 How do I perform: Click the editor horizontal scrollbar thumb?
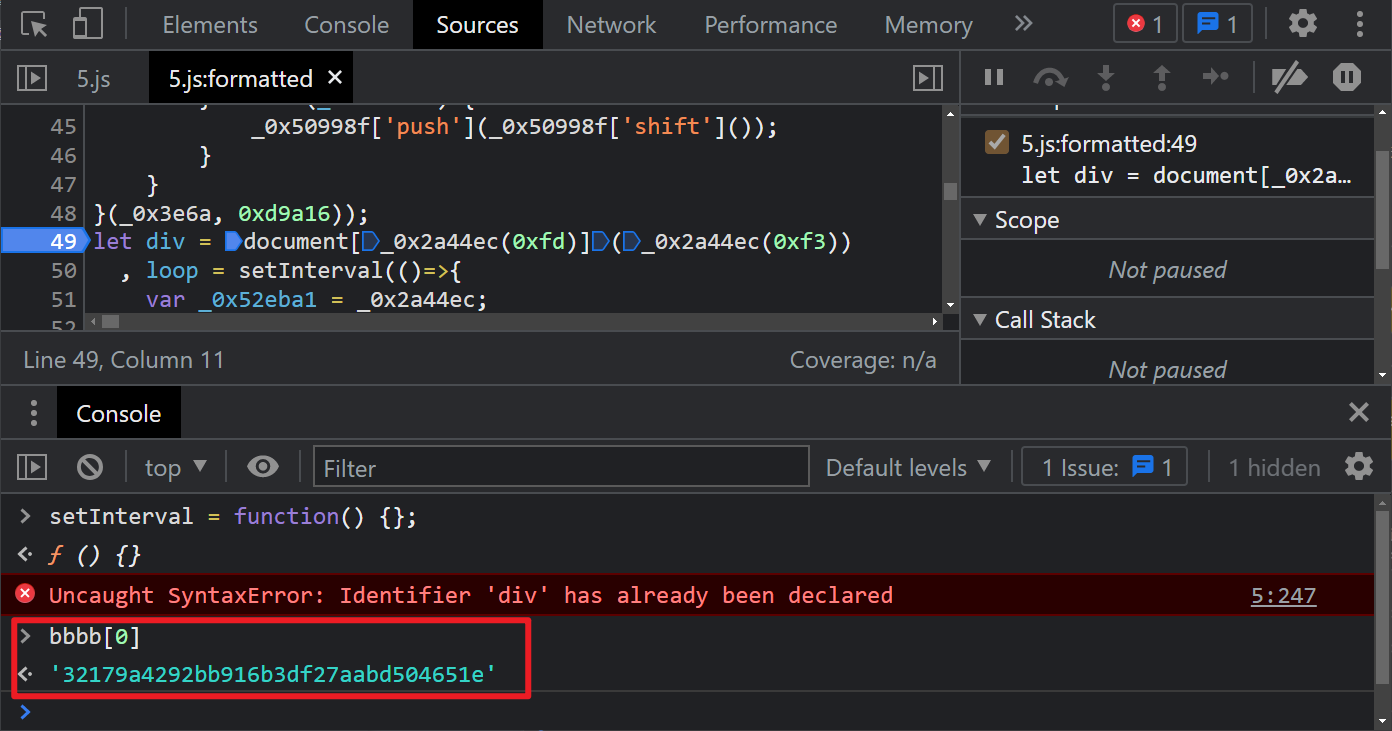(111, 321)
